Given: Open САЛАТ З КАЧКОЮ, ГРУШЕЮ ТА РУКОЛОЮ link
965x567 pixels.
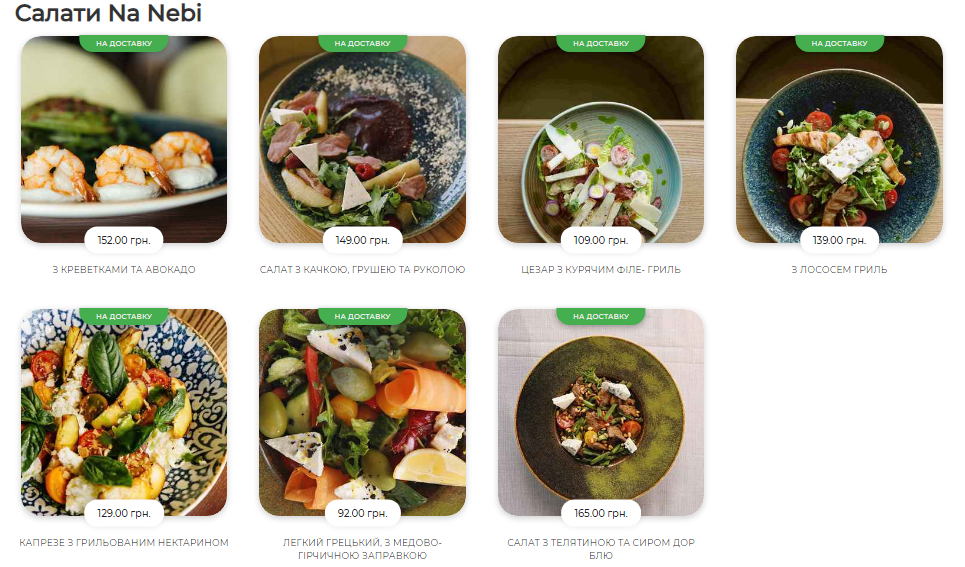Looking at the screenshot, I should (362, 270).
